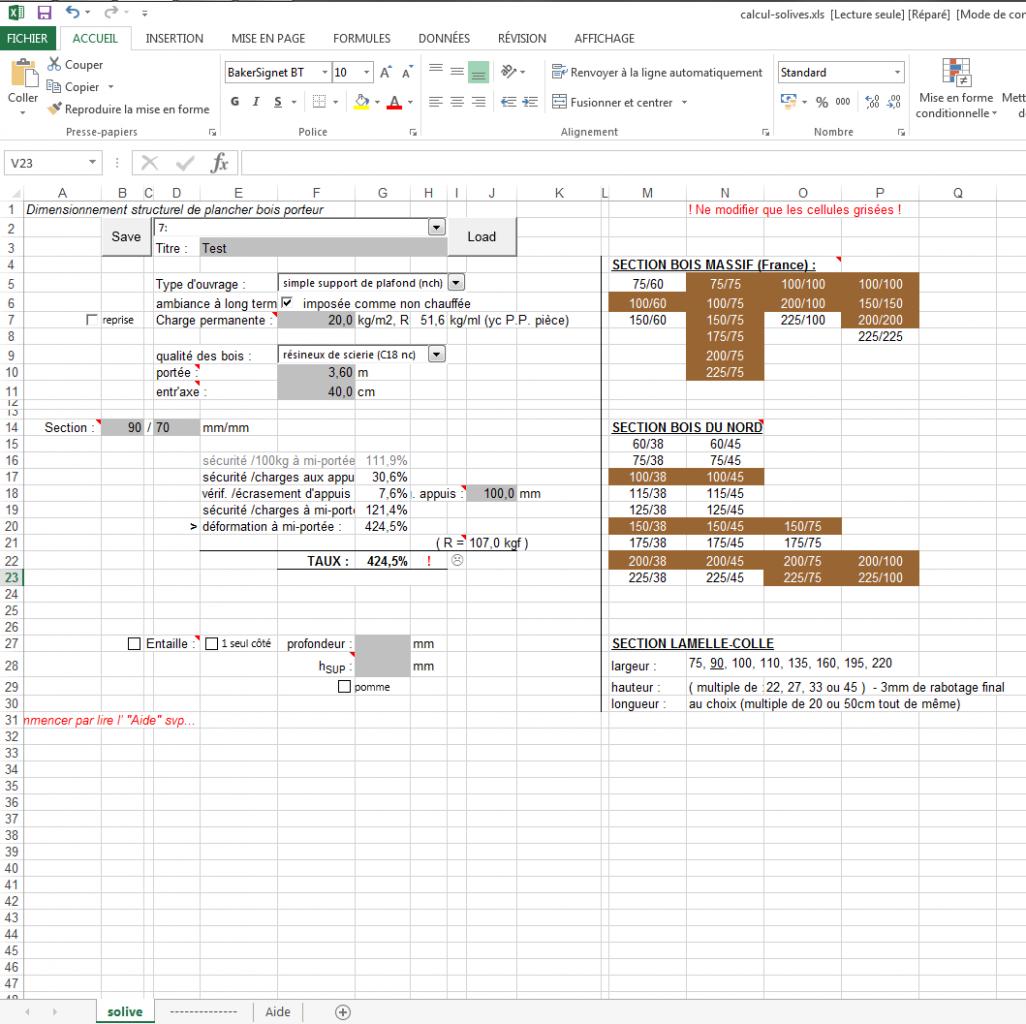The image size is (1026, 1024).
Task: Open conditional formatting (Mise en forme conditionnelle)
Action: click(x=956, y=88)
